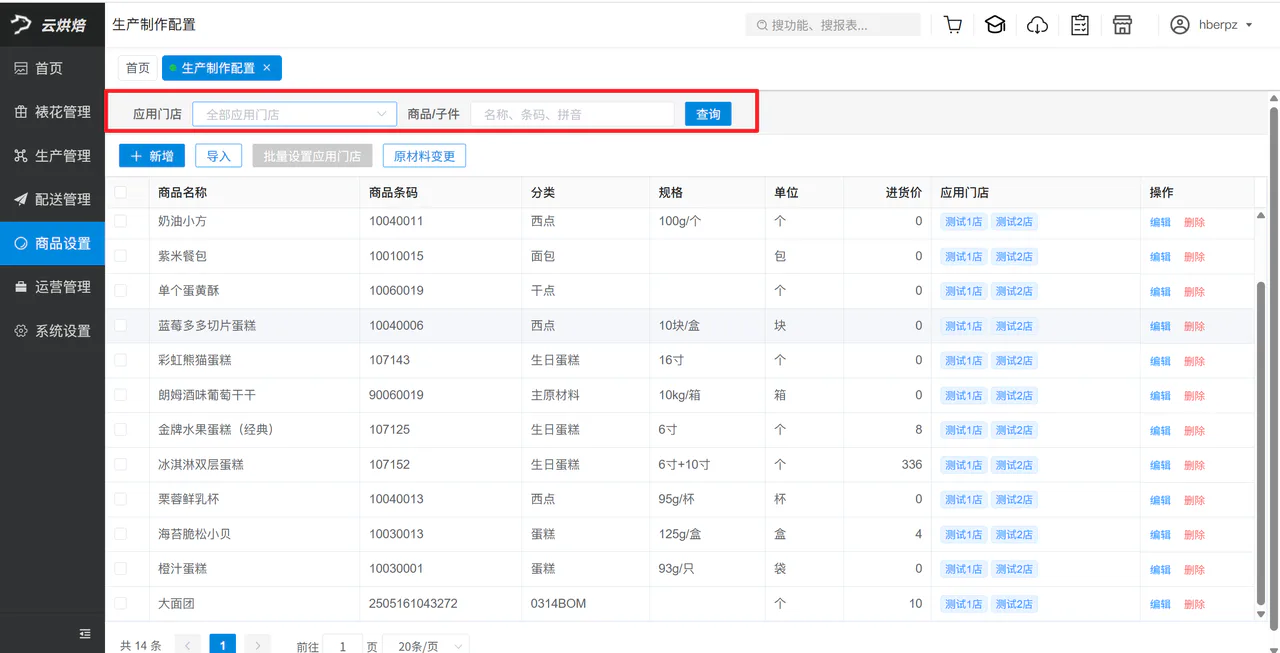Click page 1 in pagination
Viewport: 1280px width, 653px height.
click(223, 645)
